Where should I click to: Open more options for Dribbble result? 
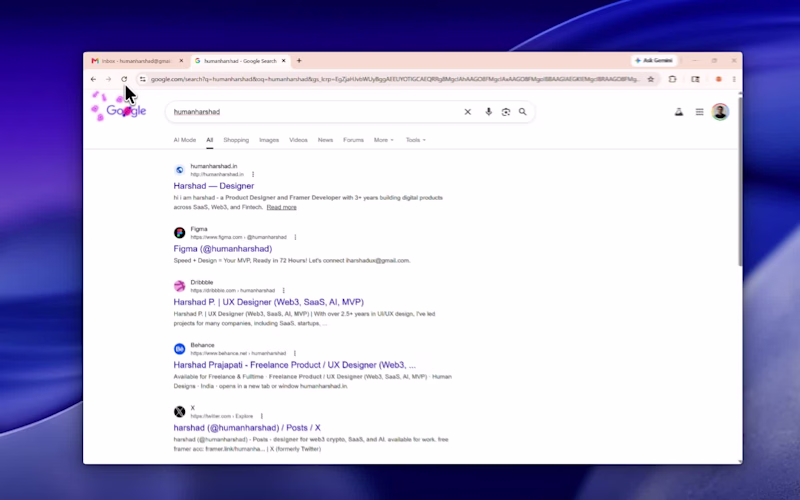pos(284,290)
